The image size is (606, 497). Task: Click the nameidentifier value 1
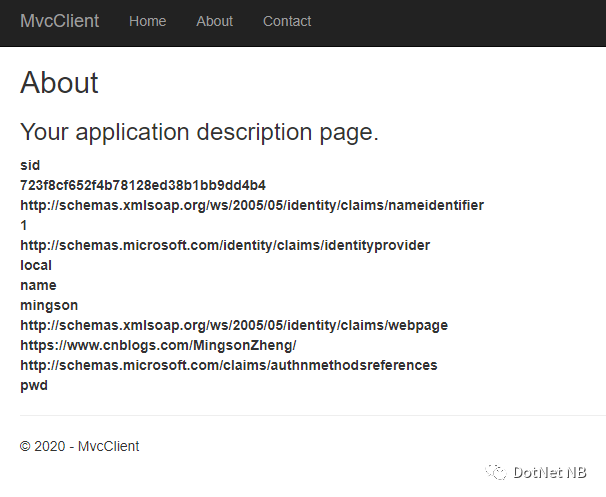click(x=24, y=225)
